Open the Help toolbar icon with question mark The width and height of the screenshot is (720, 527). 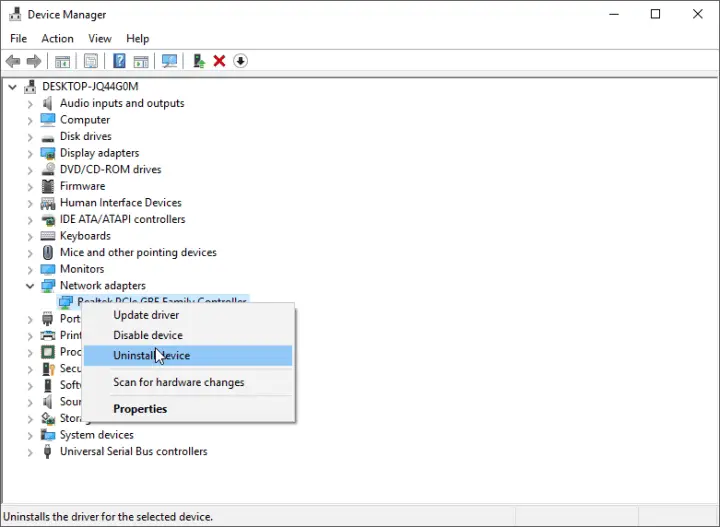click(119, 61)
